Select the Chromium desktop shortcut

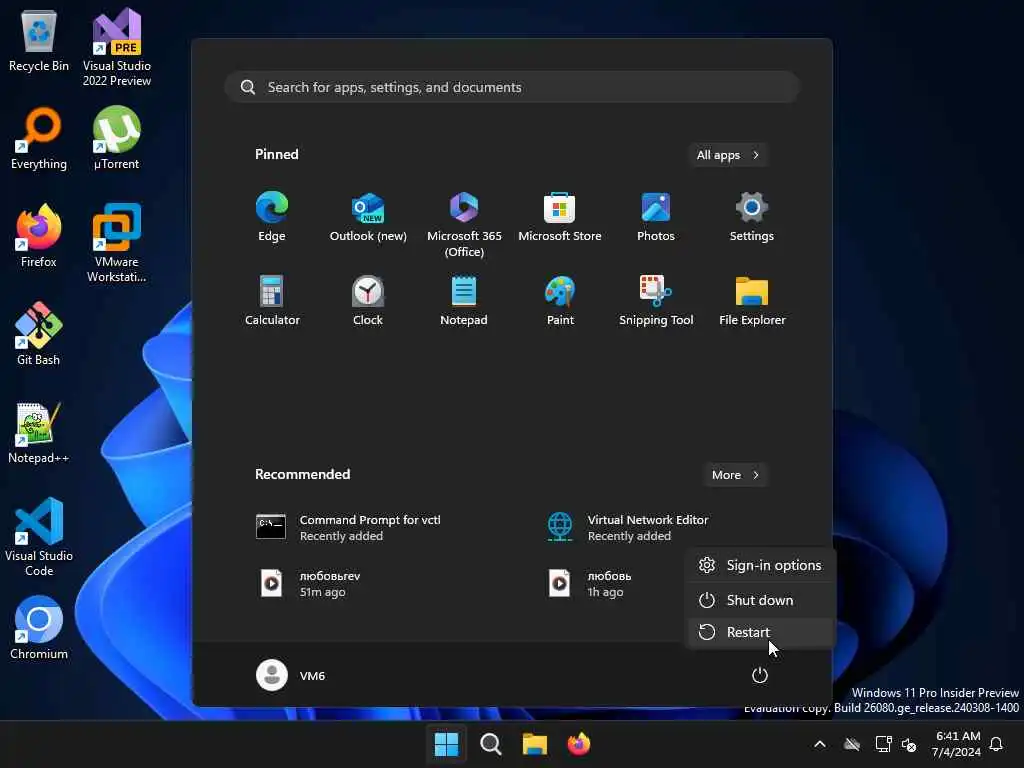[x=39, y=628]
